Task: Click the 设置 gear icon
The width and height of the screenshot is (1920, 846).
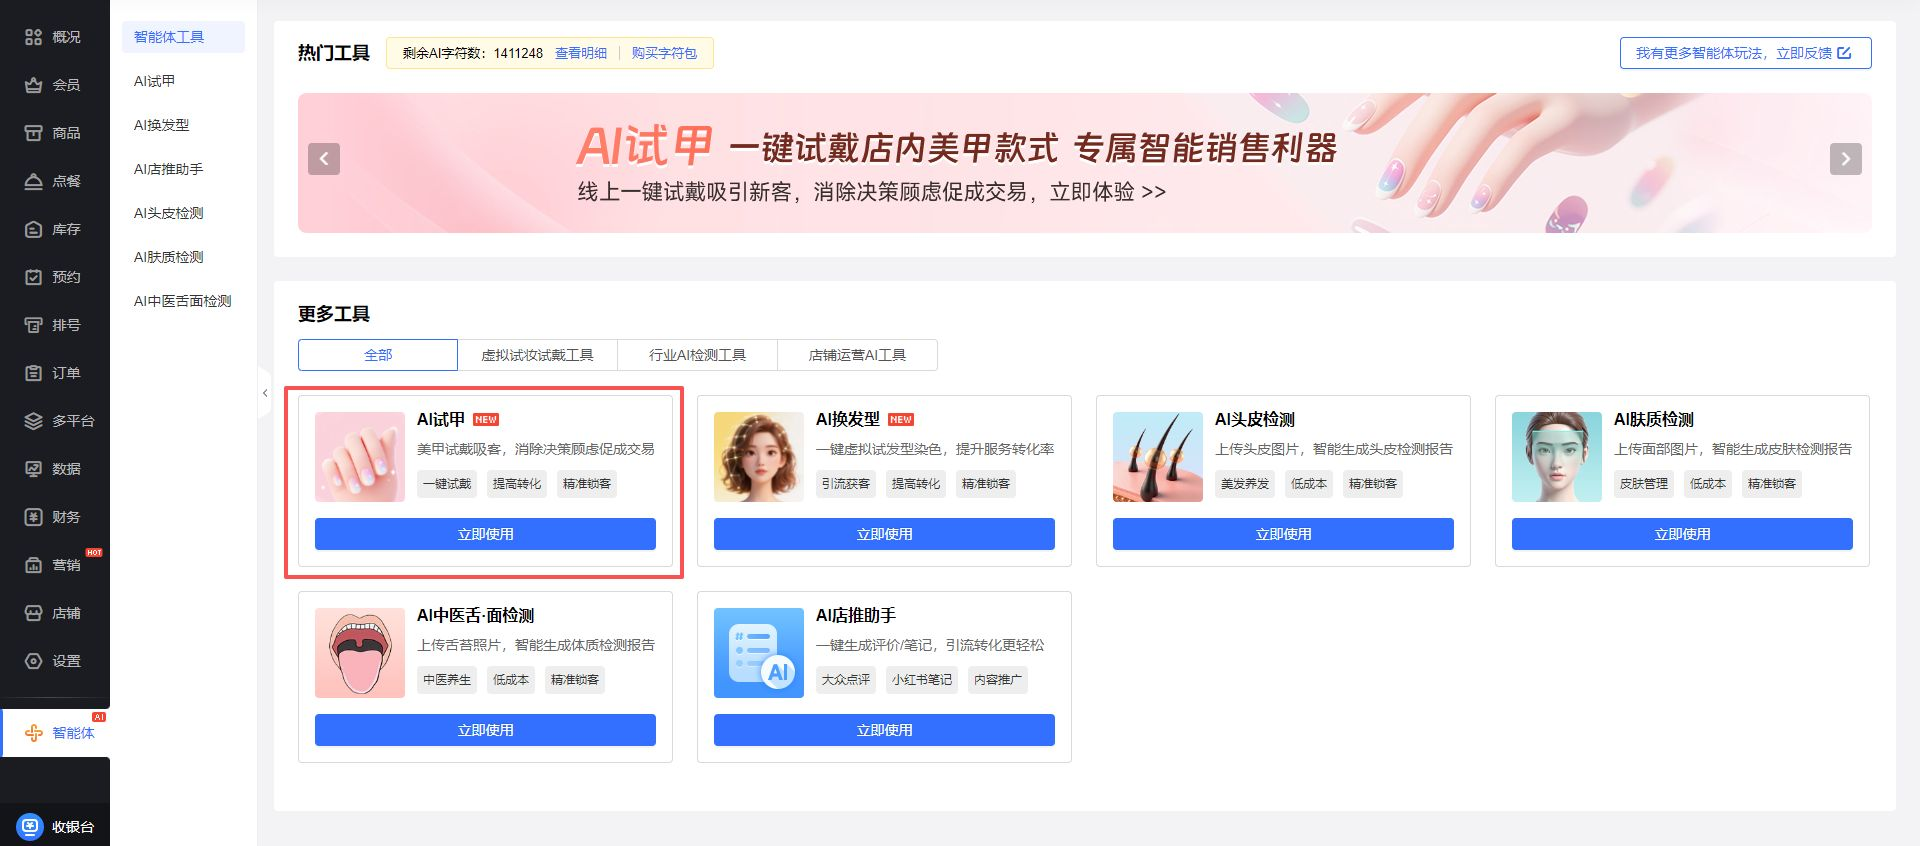Action: pyautogui.click(x=33, y=661)
